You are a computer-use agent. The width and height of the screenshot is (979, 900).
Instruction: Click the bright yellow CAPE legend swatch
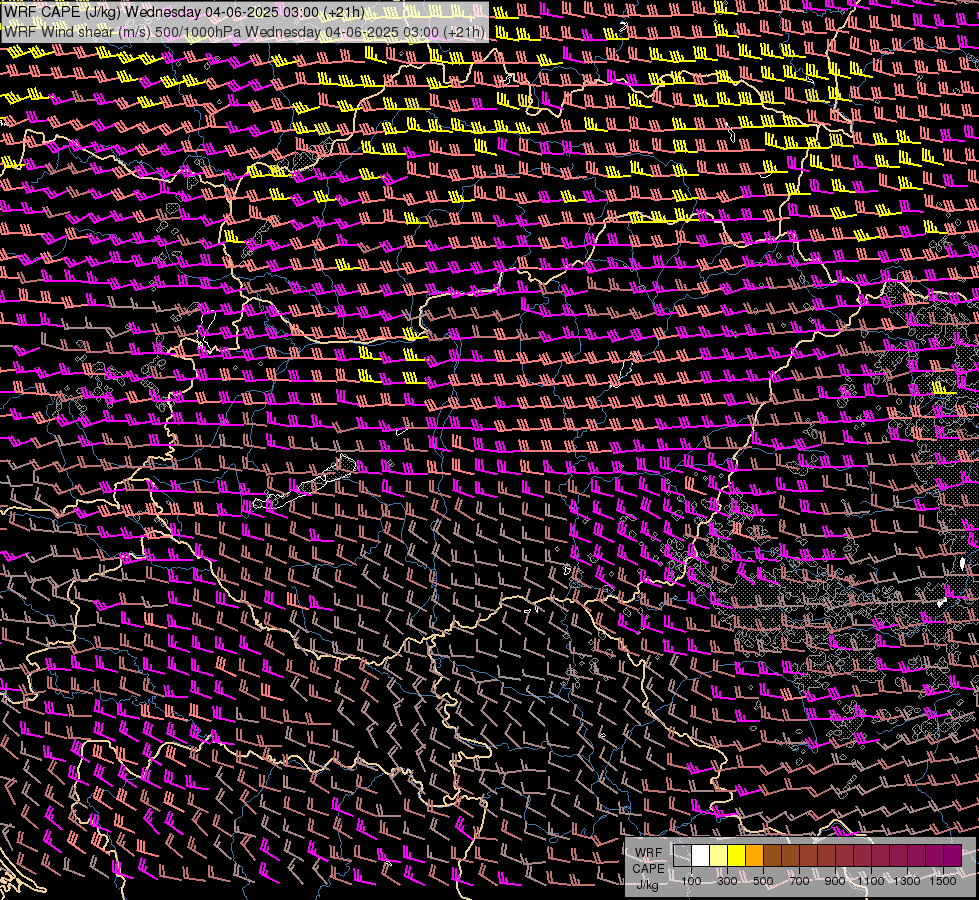(737, 855)
